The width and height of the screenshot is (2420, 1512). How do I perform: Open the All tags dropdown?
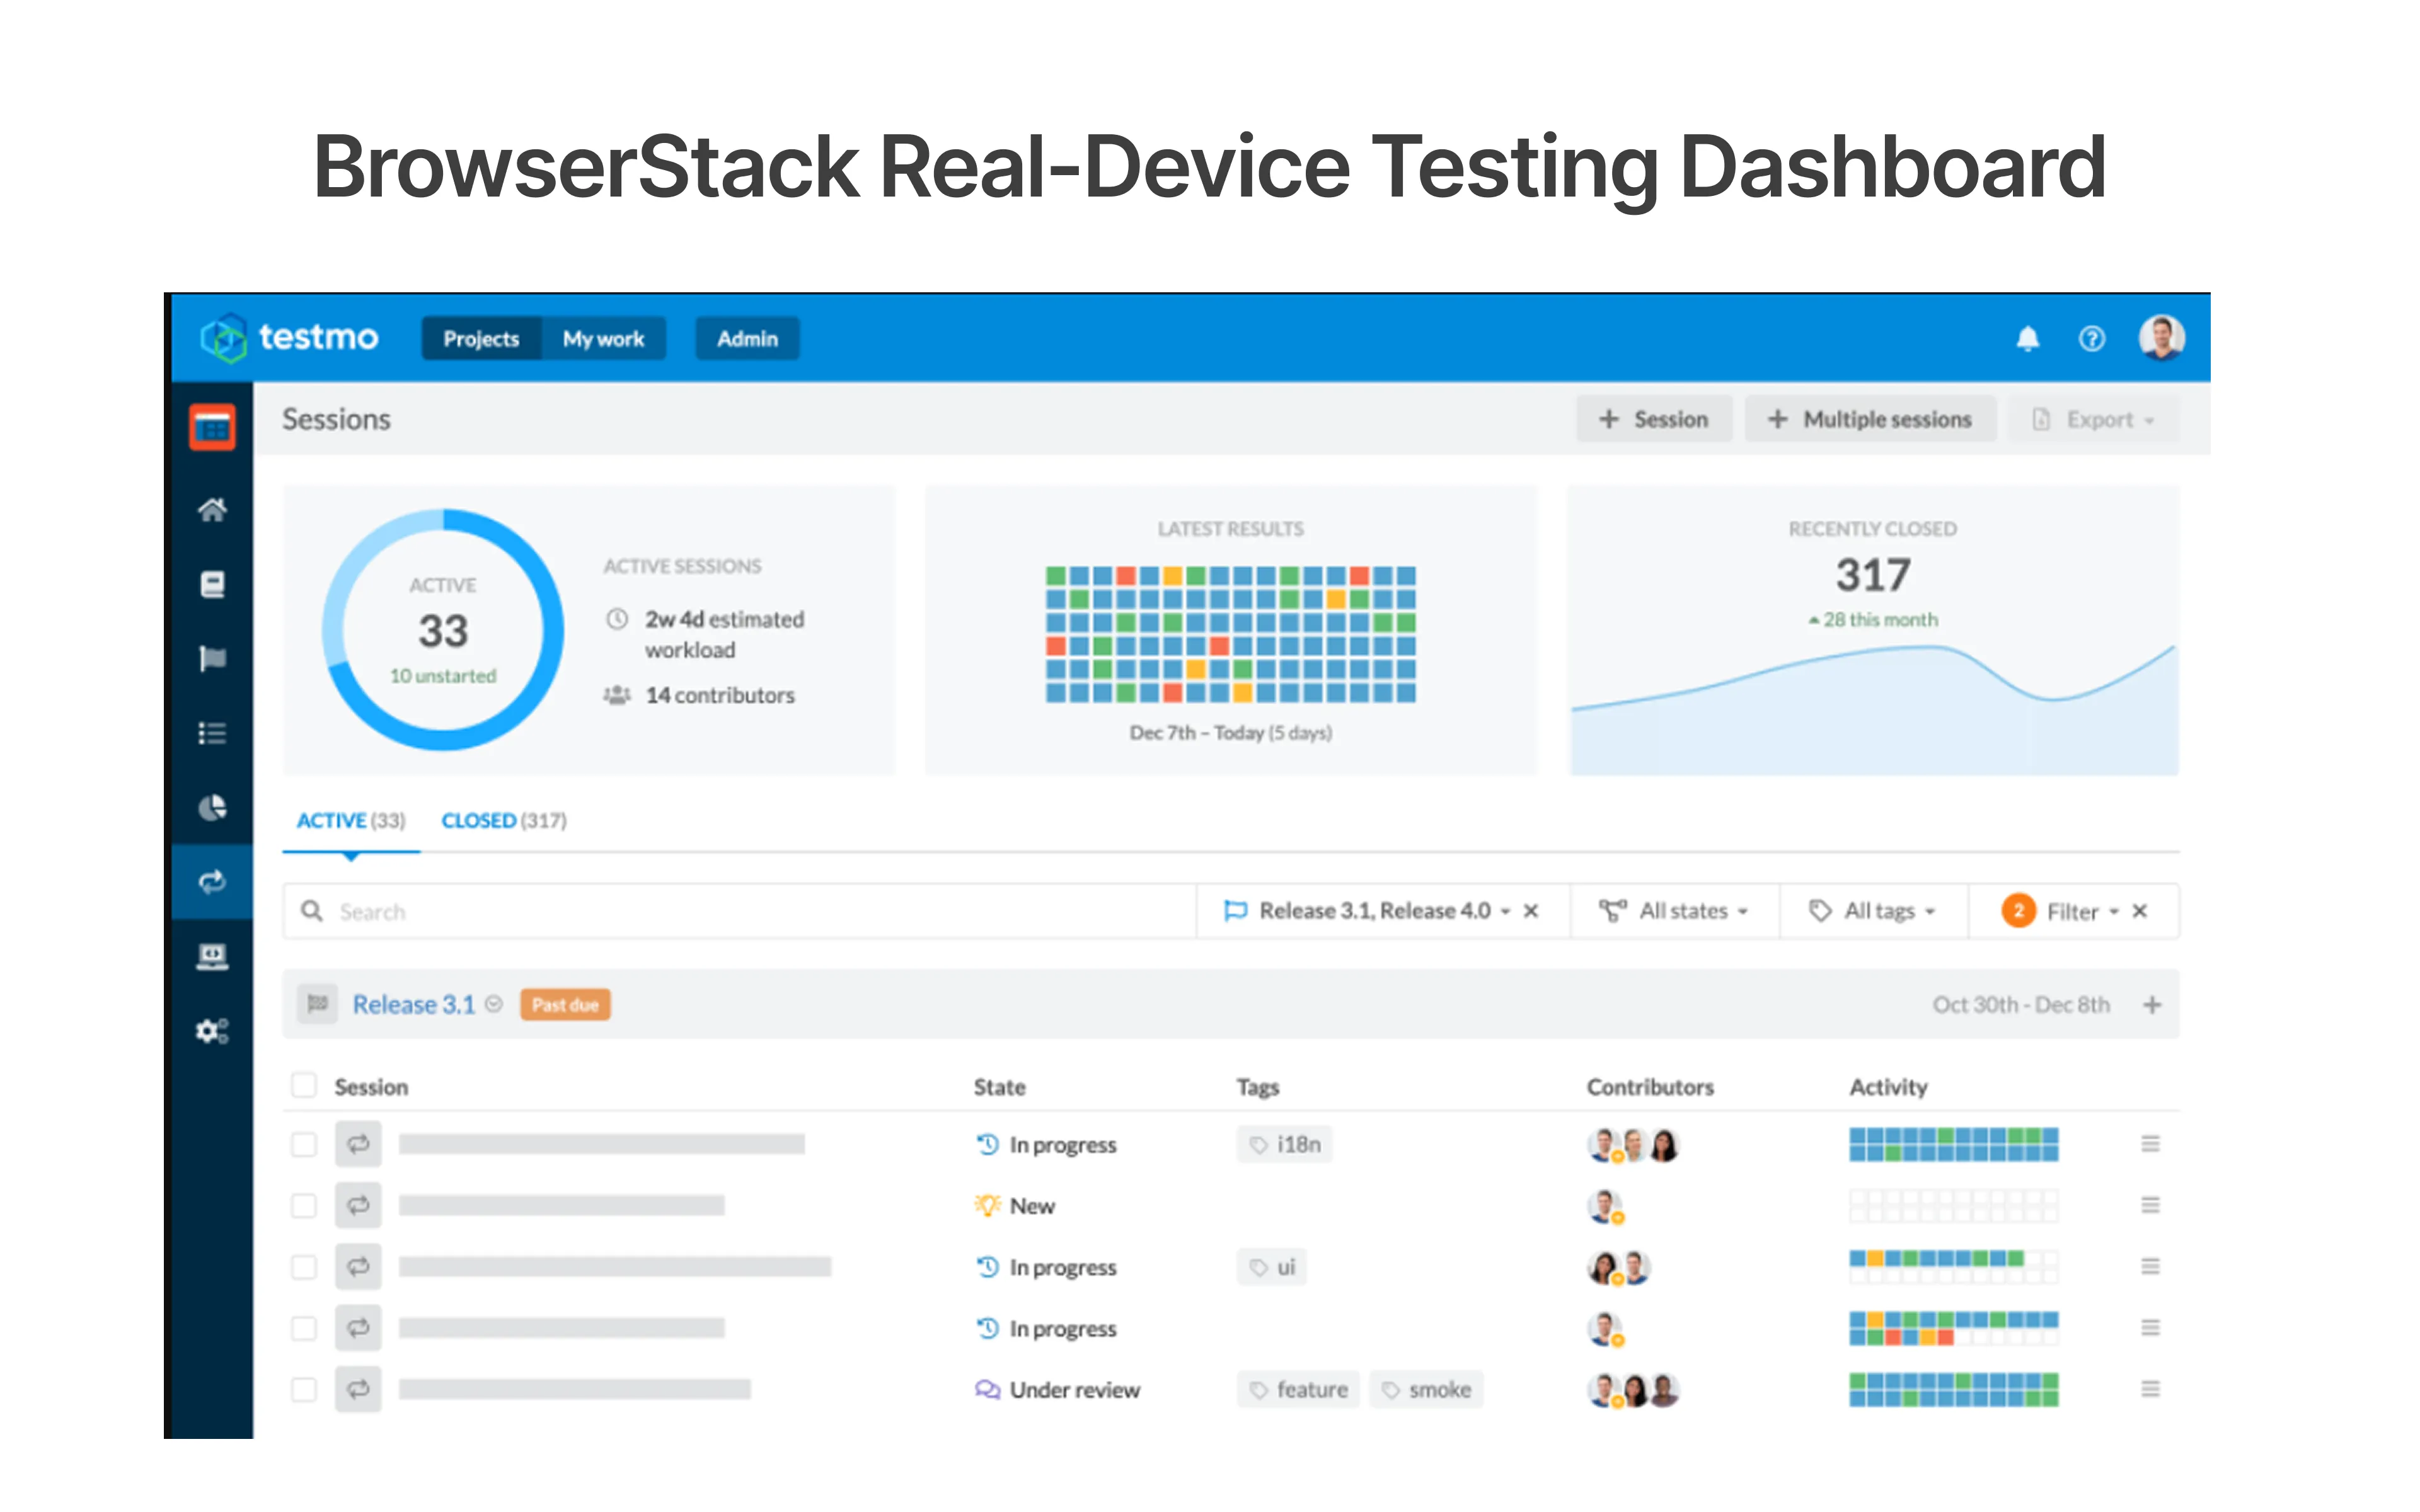pyautogui.click(x=1872, y=911)
